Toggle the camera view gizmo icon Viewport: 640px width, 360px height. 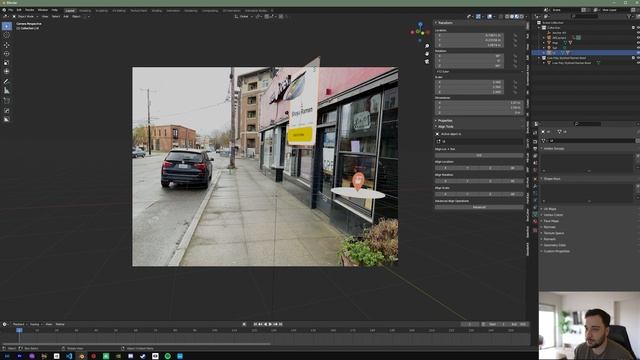pos(427,62)
